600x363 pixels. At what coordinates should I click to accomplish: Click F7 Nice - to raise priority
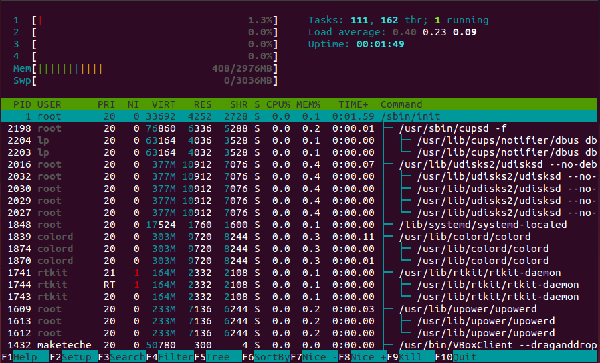[314, 357]
